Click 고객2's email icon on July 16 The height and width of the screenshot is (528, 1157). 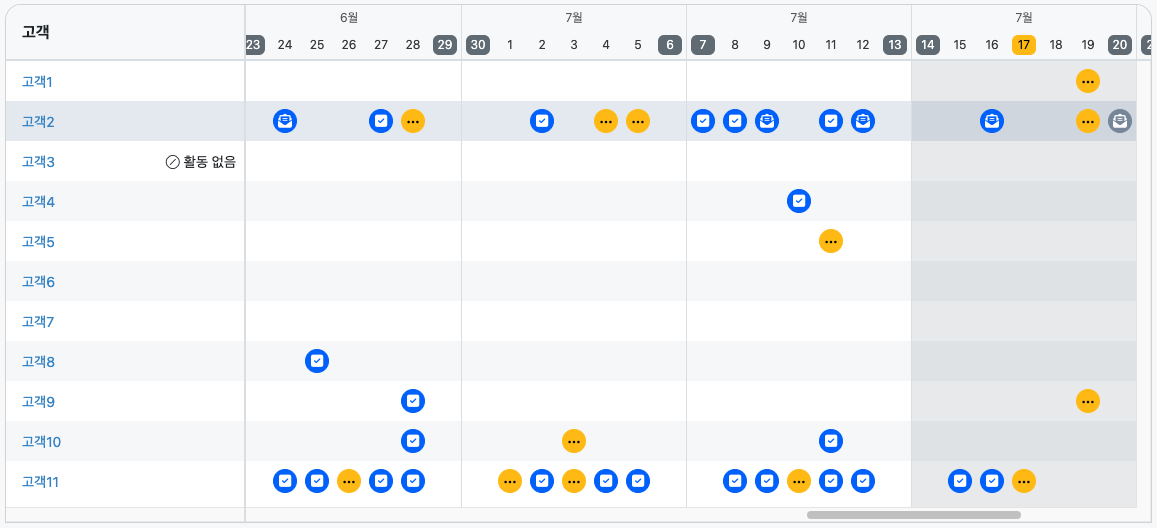click(x=992, y=121)
